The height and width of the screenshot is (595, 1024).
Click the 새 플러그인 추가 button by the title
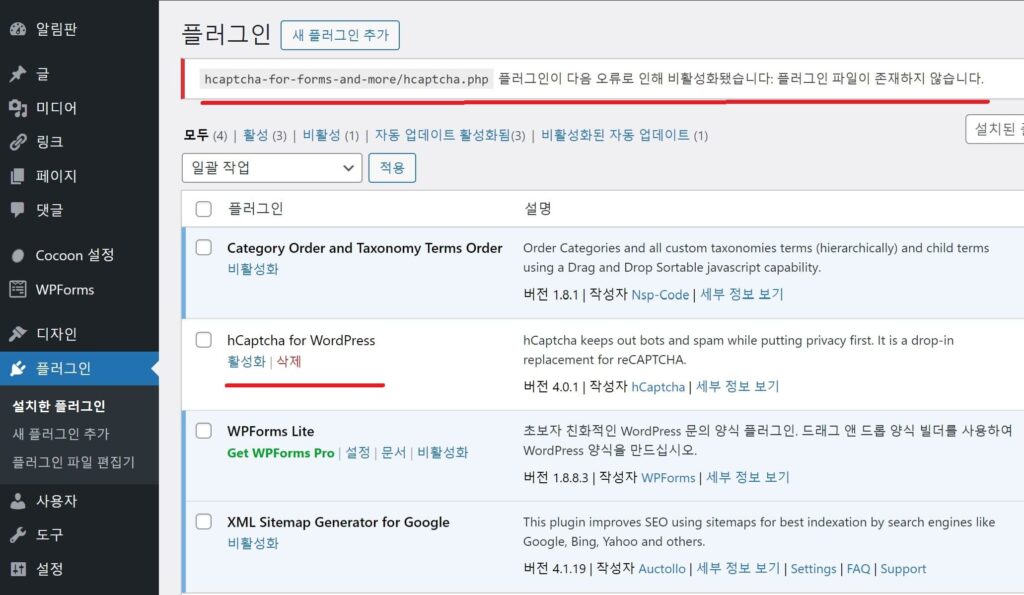click(340, 35)
